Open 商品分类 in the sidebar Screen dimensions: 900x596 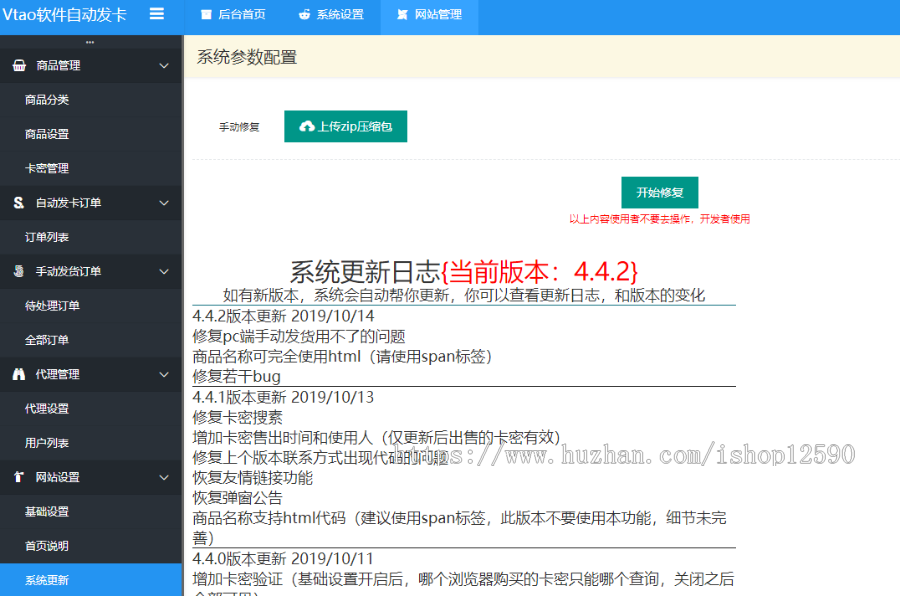[x=91, y=100]
